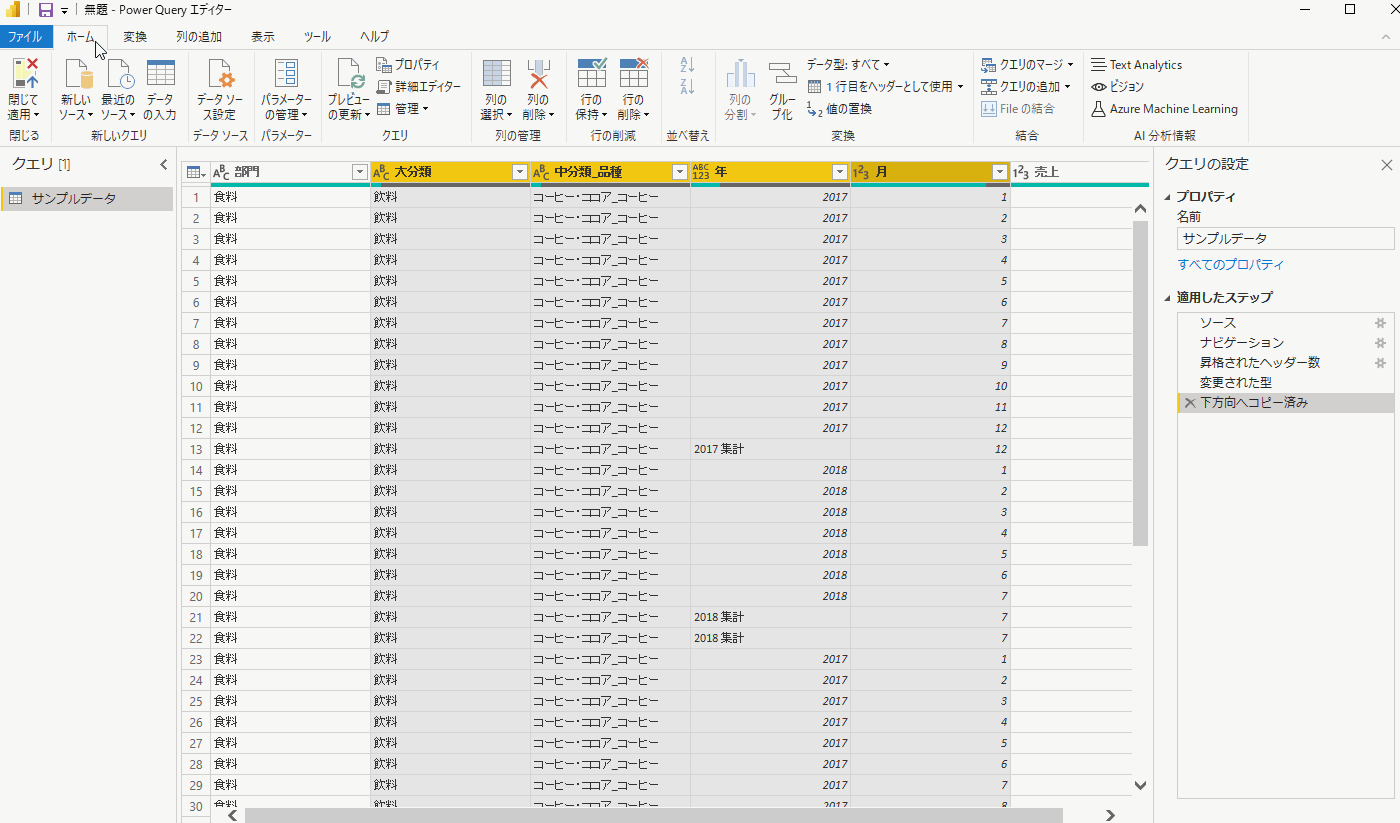Click the すべてのプロパティ link
The image size is (1400, 823).
(x=1231, y=265)
